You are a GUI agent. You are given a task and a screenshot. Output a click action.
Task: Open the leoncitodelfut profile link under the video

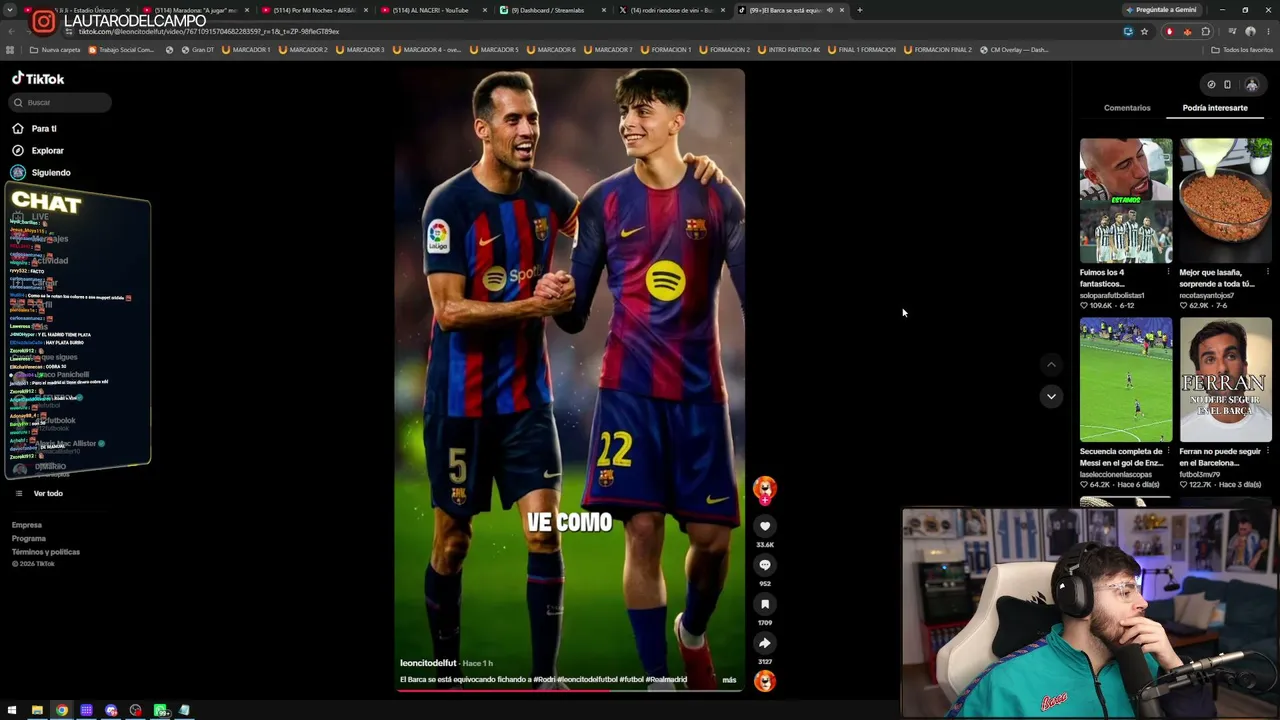(428, 663)
